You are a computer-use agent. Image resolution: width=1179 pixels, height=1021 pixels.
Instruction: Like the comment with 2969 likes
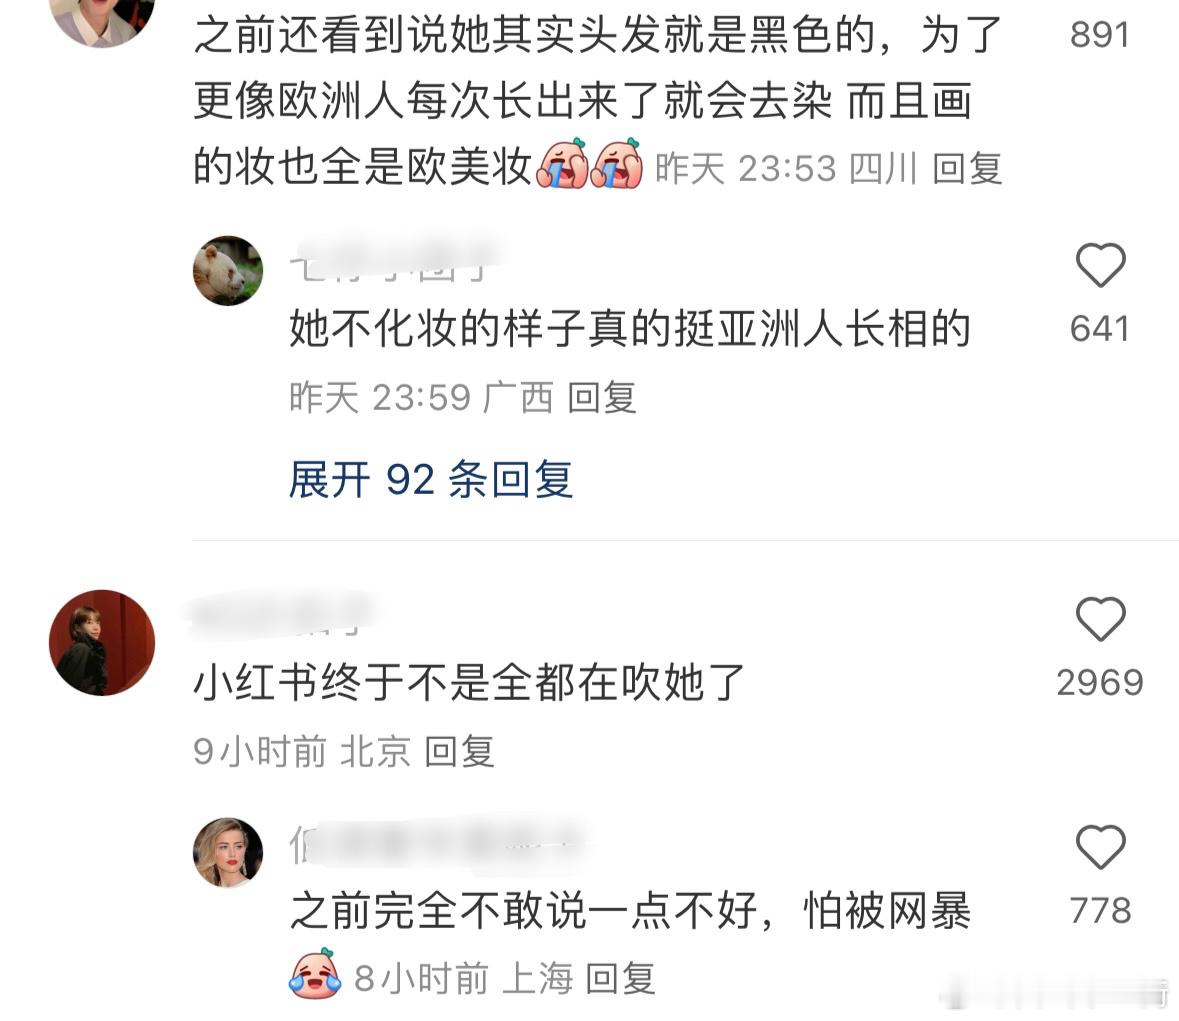[1100, 619]
